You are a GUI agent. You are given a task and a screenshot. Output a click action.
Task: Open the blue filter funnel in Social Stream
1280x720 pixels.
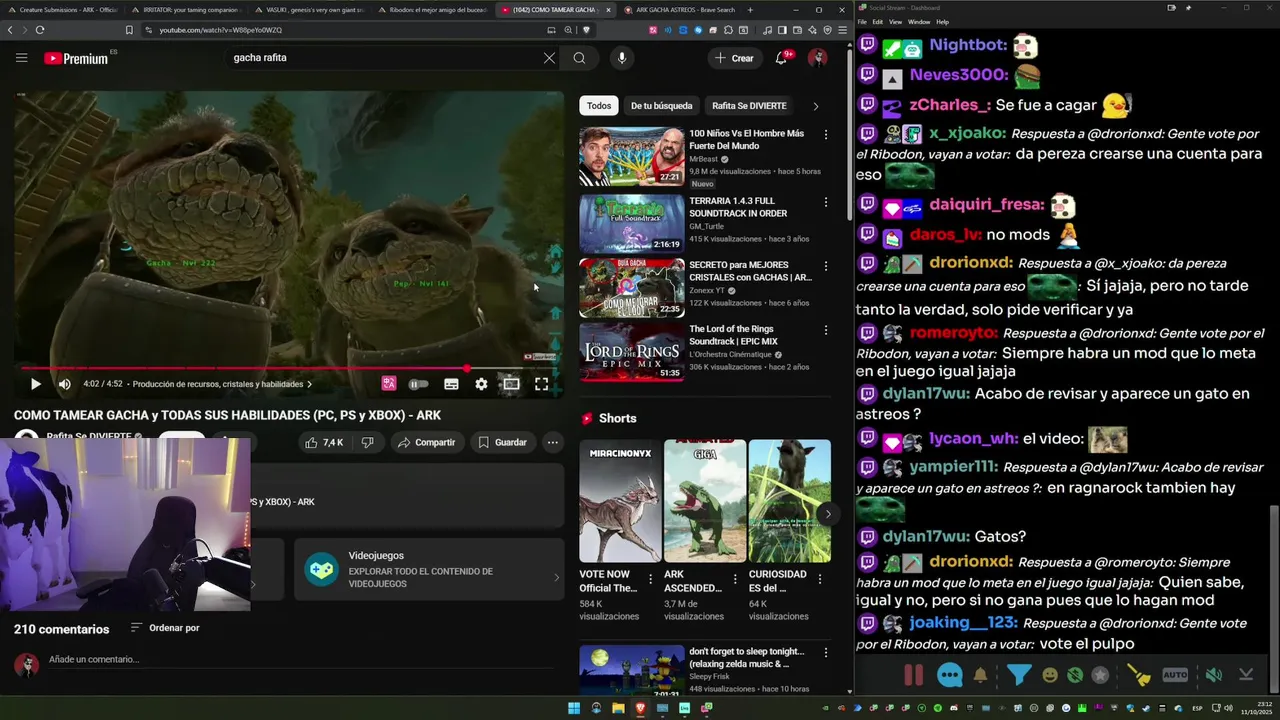(1019, 675)
